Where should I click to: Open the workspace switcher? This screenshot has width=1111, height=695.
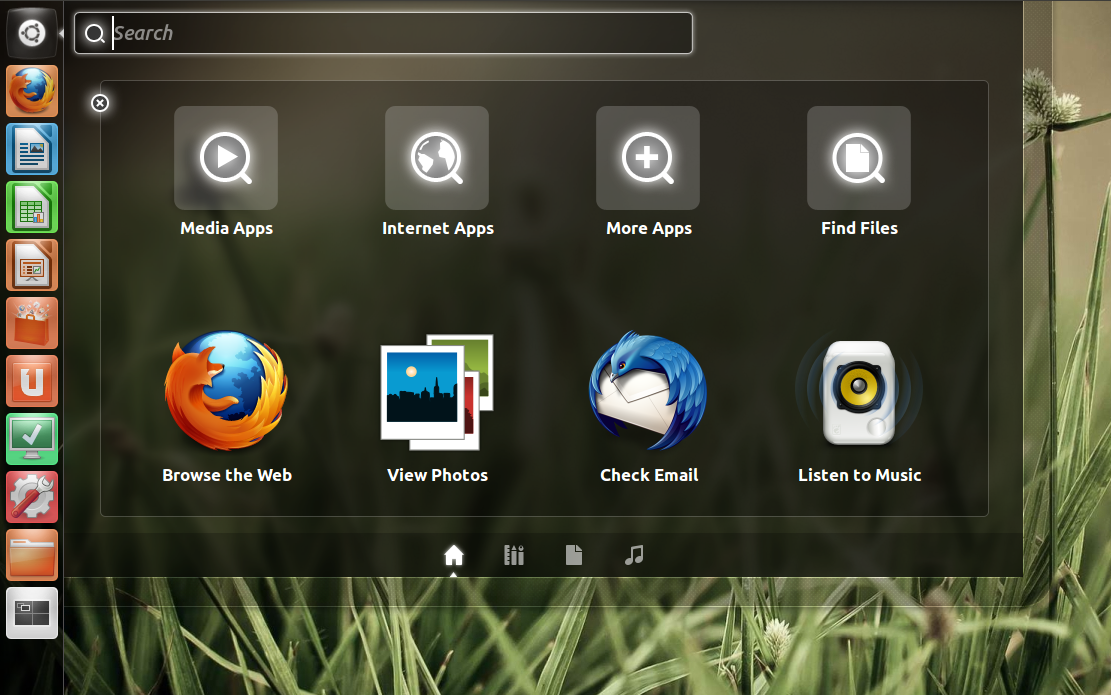pos(32,613)
